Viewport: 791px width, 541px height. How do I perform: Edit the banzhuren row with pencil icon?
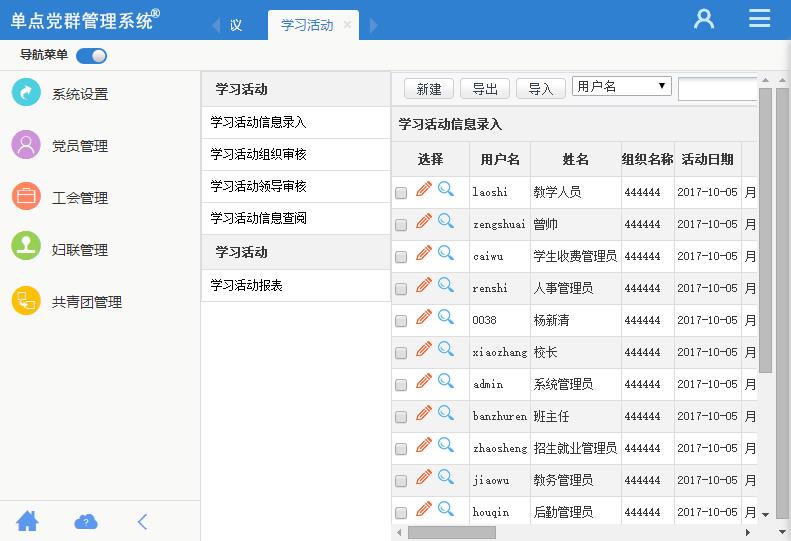pyautogui.click(x=424, y=413)
